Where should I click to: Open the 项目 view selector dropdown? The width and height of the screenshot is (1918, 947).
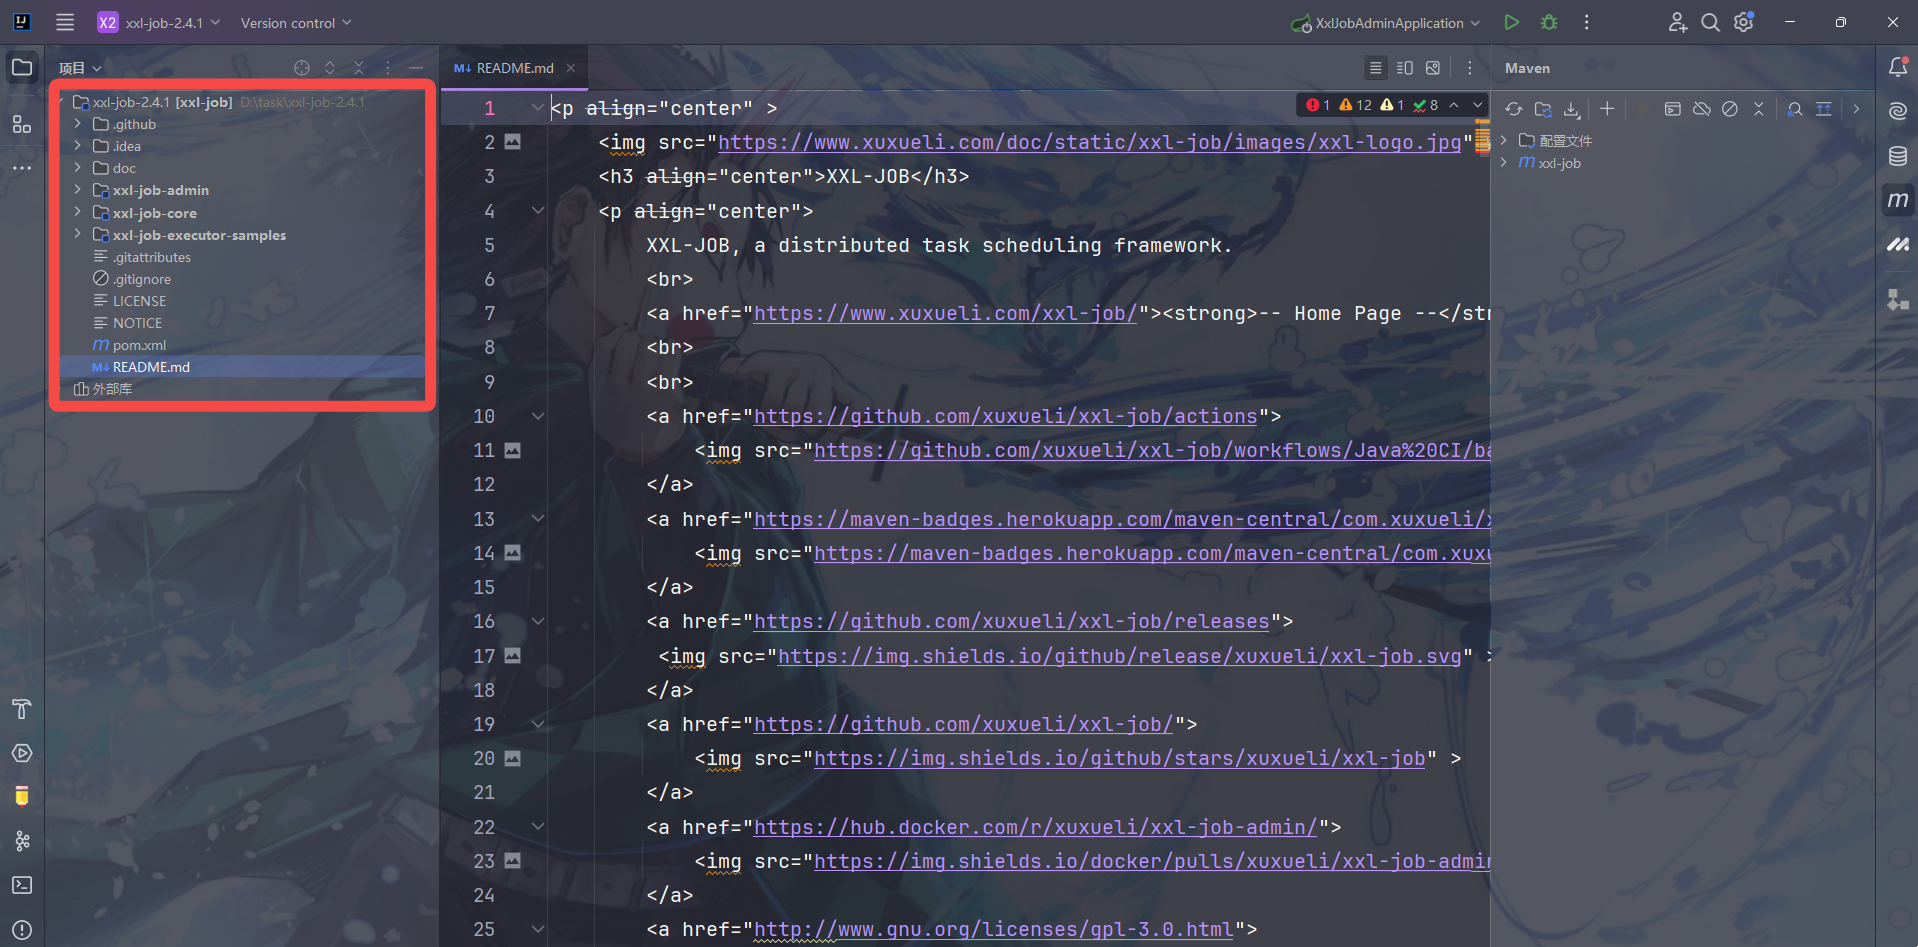click(x=80, y=68)
